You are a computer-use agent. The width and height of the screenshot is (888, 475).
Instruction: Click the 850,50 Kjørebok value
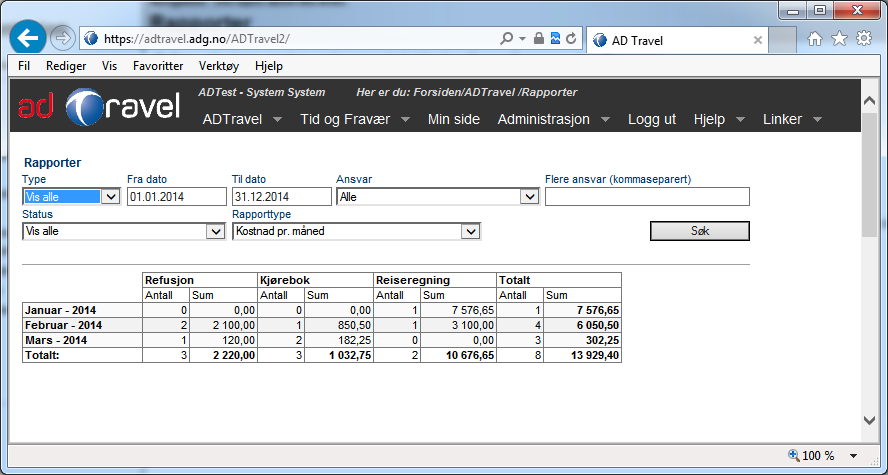pyautogui.click(x=355, y=326)
